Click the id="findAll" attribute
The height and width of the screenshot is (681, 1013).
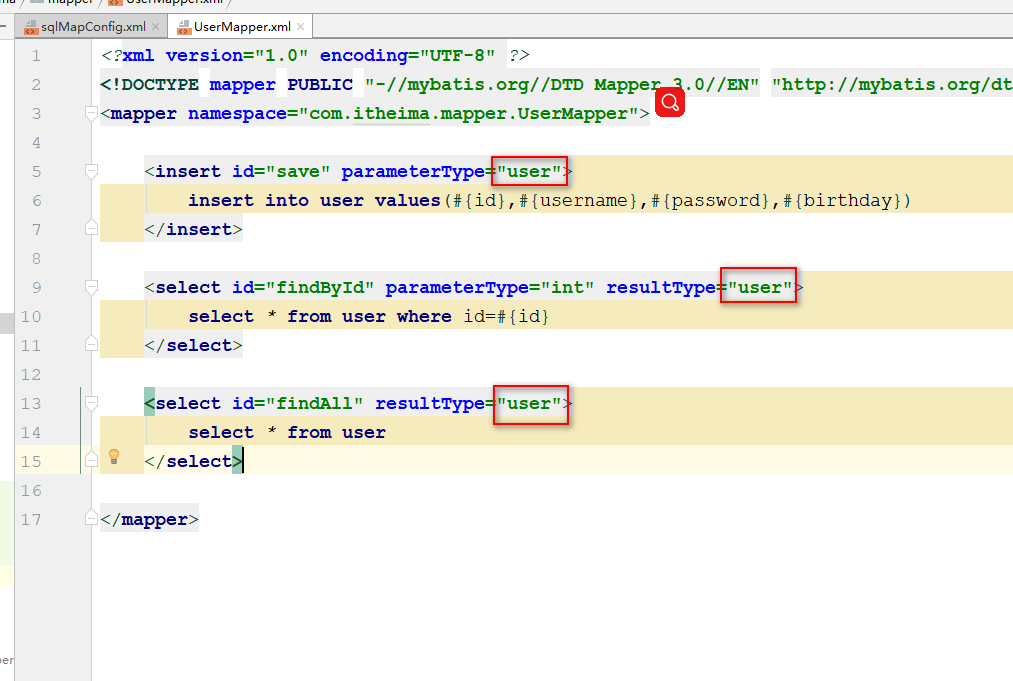pyautogui.click(x=298, y=404)
